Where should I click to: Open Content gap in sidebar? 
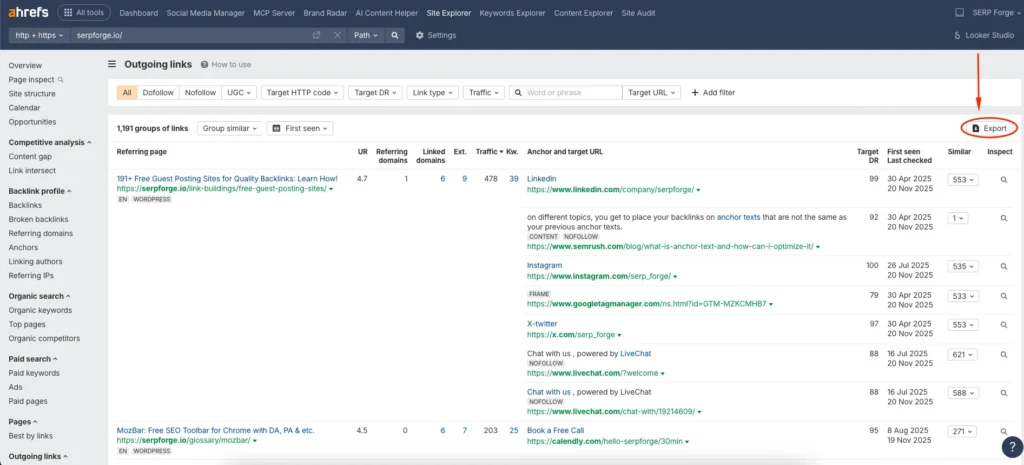click(x=30, y=156)
